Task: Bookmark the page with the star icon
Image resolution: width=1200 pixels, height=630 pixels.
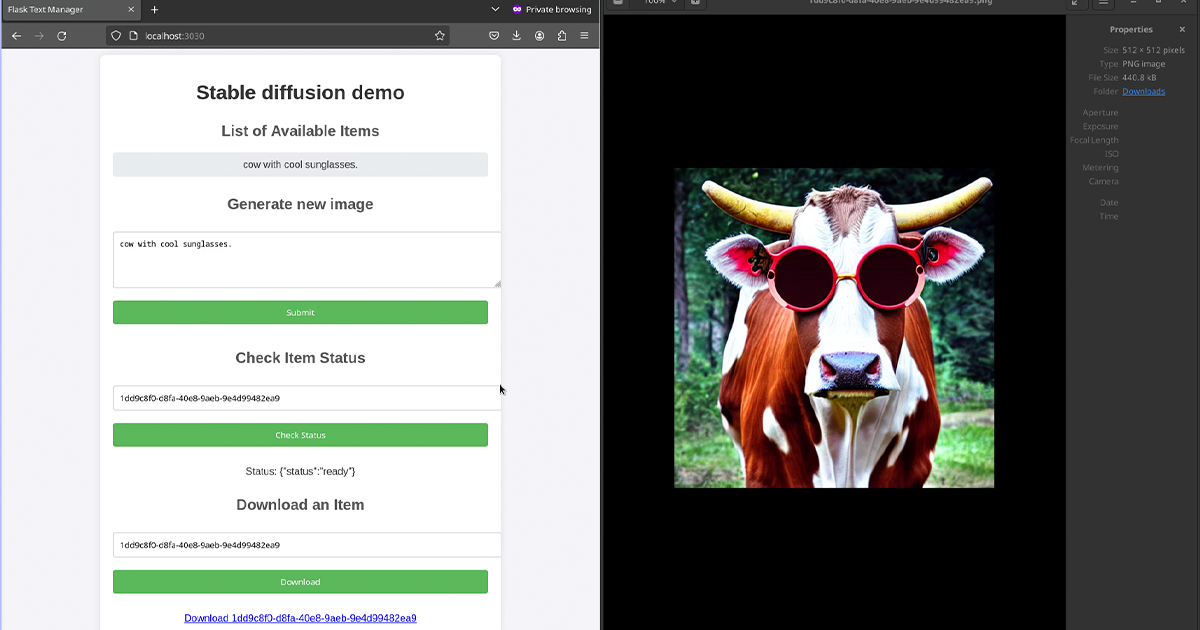Action: coord(440,35)
